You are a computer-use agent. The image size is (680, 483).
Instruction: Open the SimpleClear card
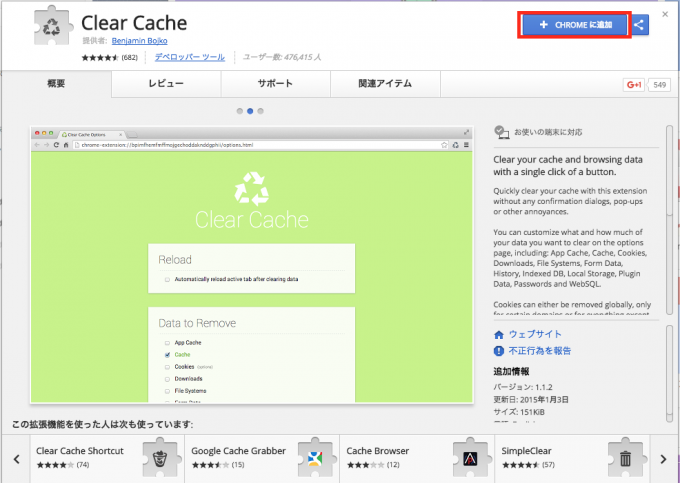click(572, 459)
